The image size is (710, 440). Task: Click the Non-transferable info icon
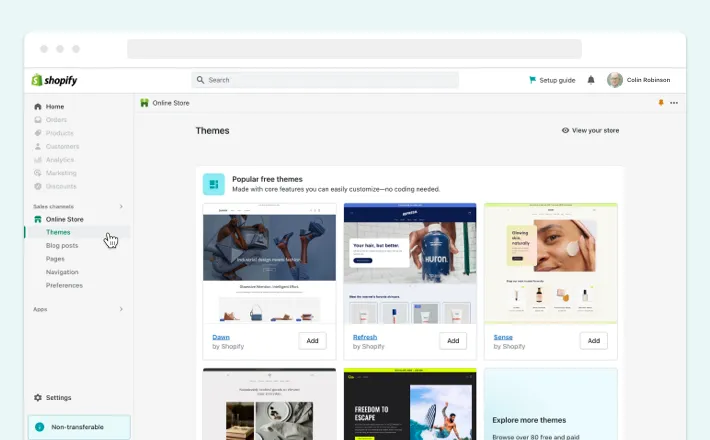pos(39,427)
